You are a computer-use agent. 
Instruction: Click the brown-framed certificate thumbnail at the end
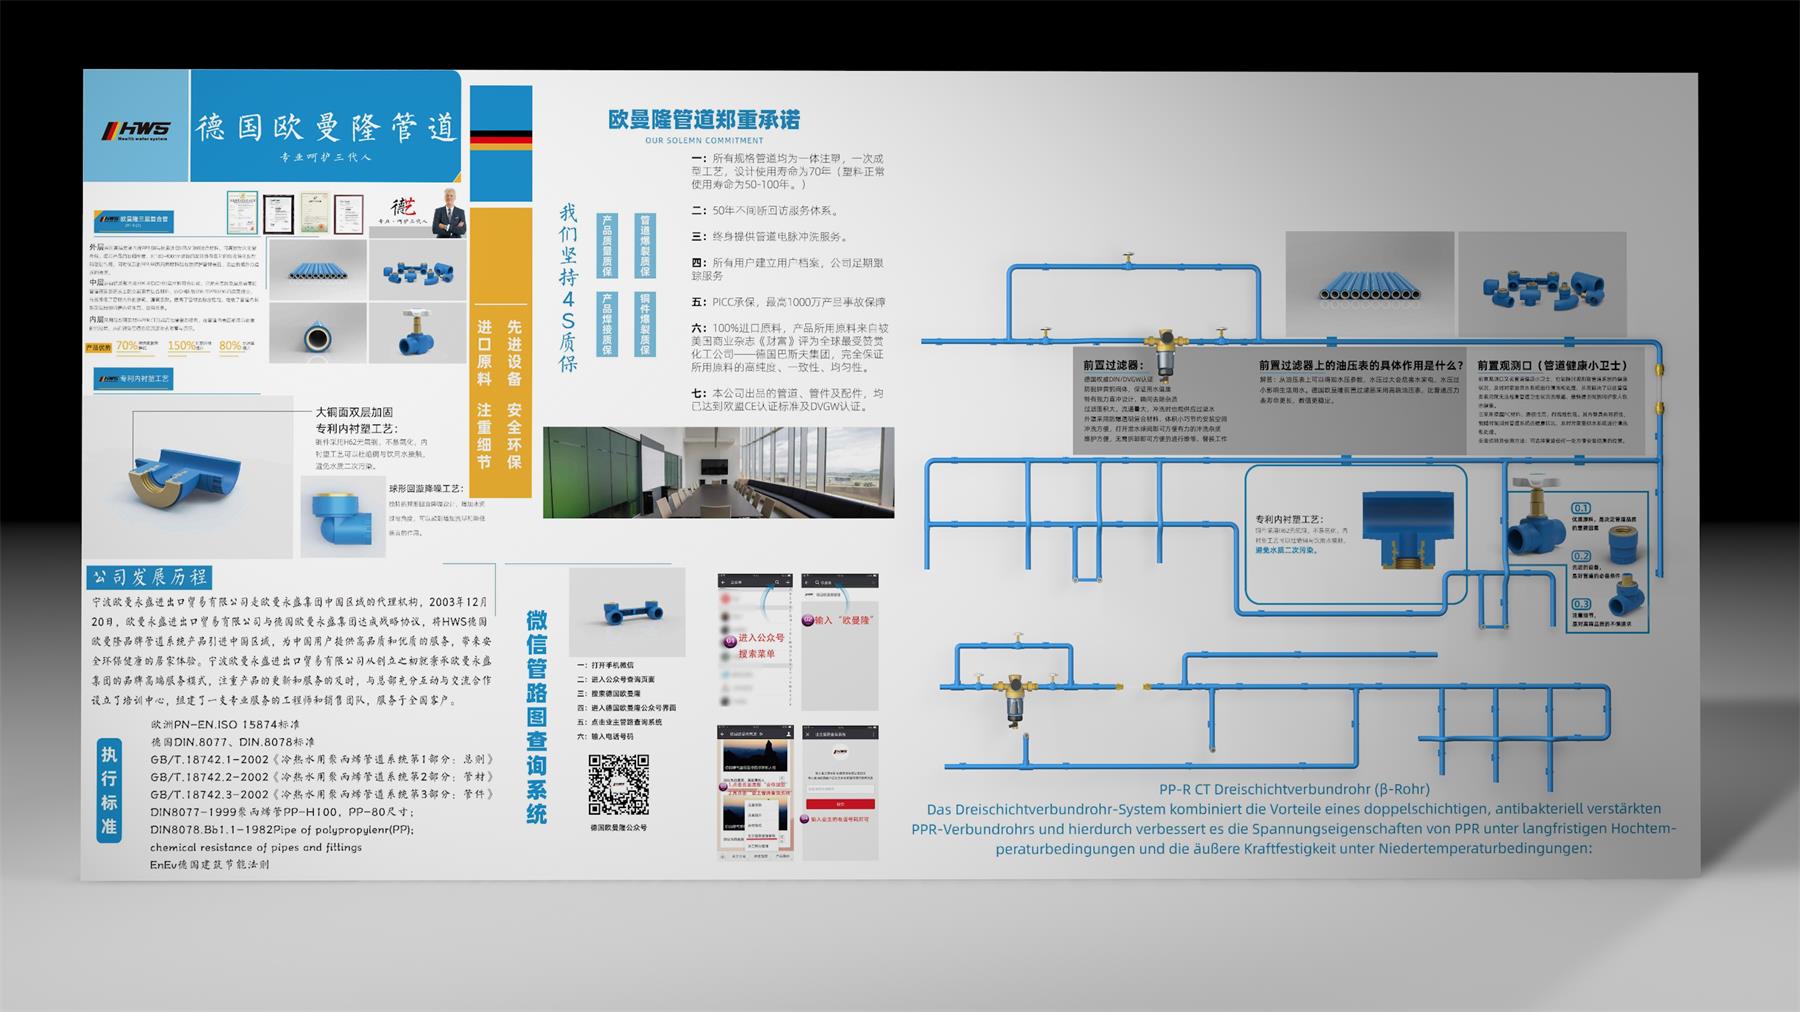tap(348, 214)
